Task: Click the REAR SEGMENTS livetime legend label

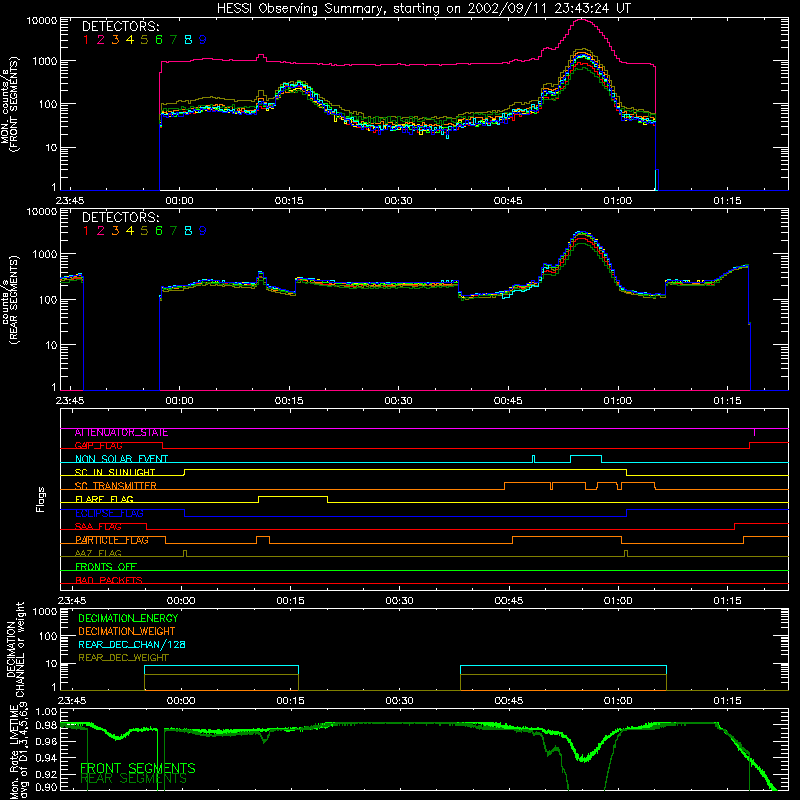Action: 133,779
